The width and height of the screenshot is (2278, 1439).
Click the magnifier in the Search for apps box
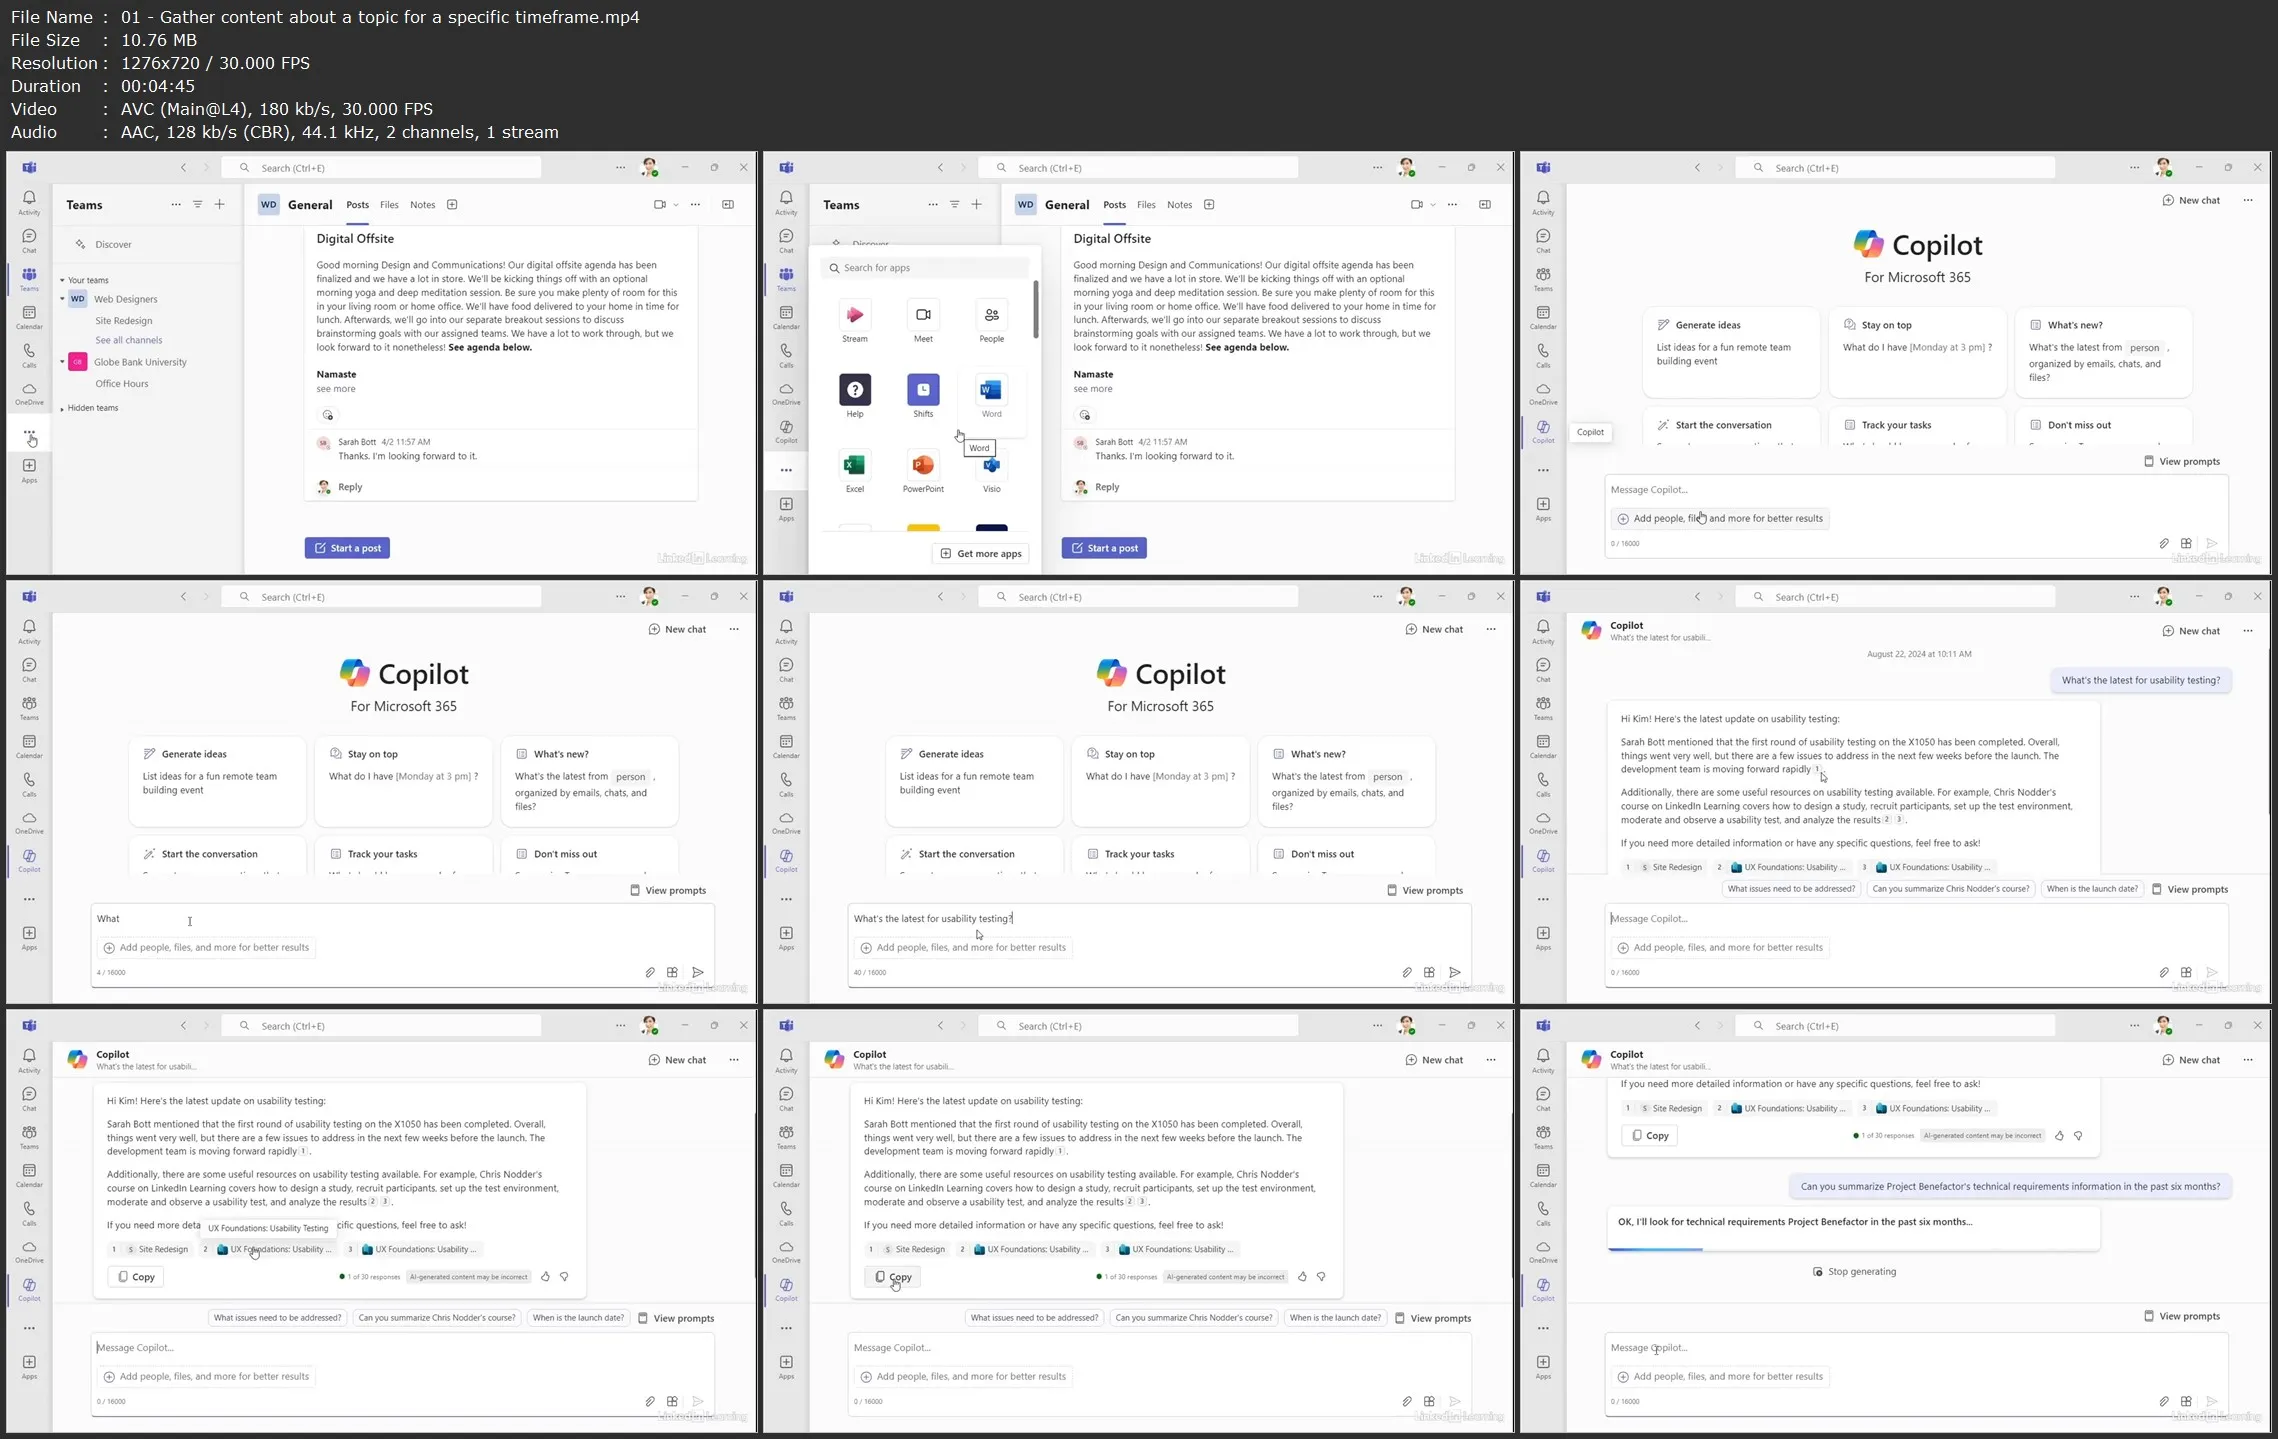point(834,268)
